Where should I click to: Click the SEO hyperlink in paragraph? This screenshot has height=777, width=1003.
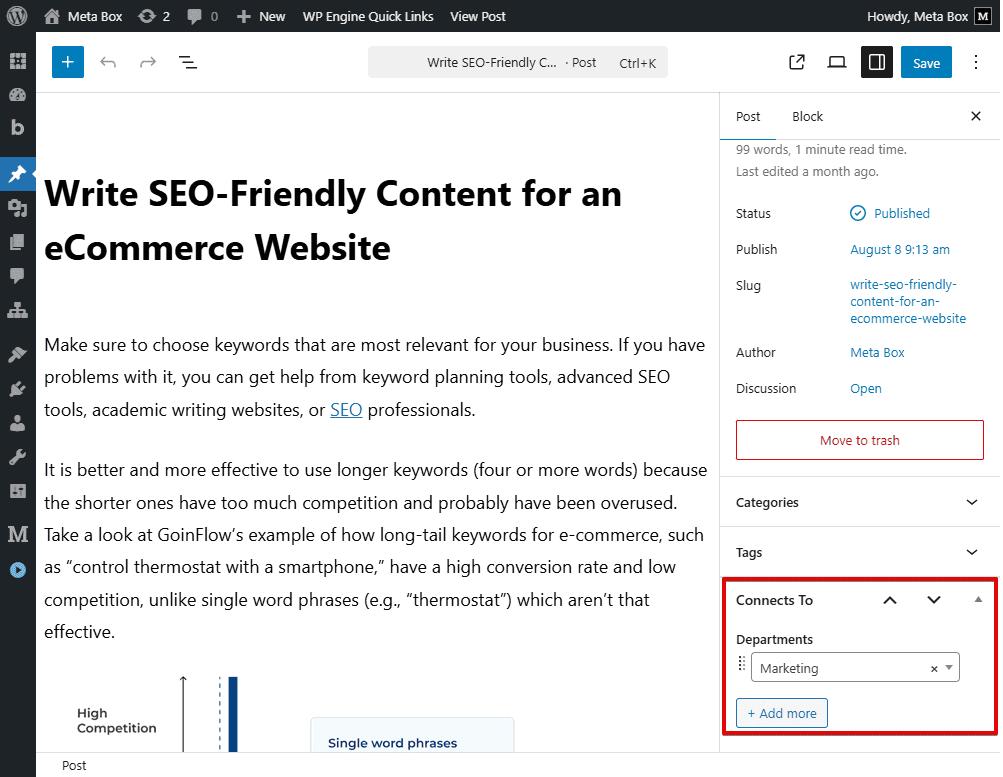[x=346, y=410]
